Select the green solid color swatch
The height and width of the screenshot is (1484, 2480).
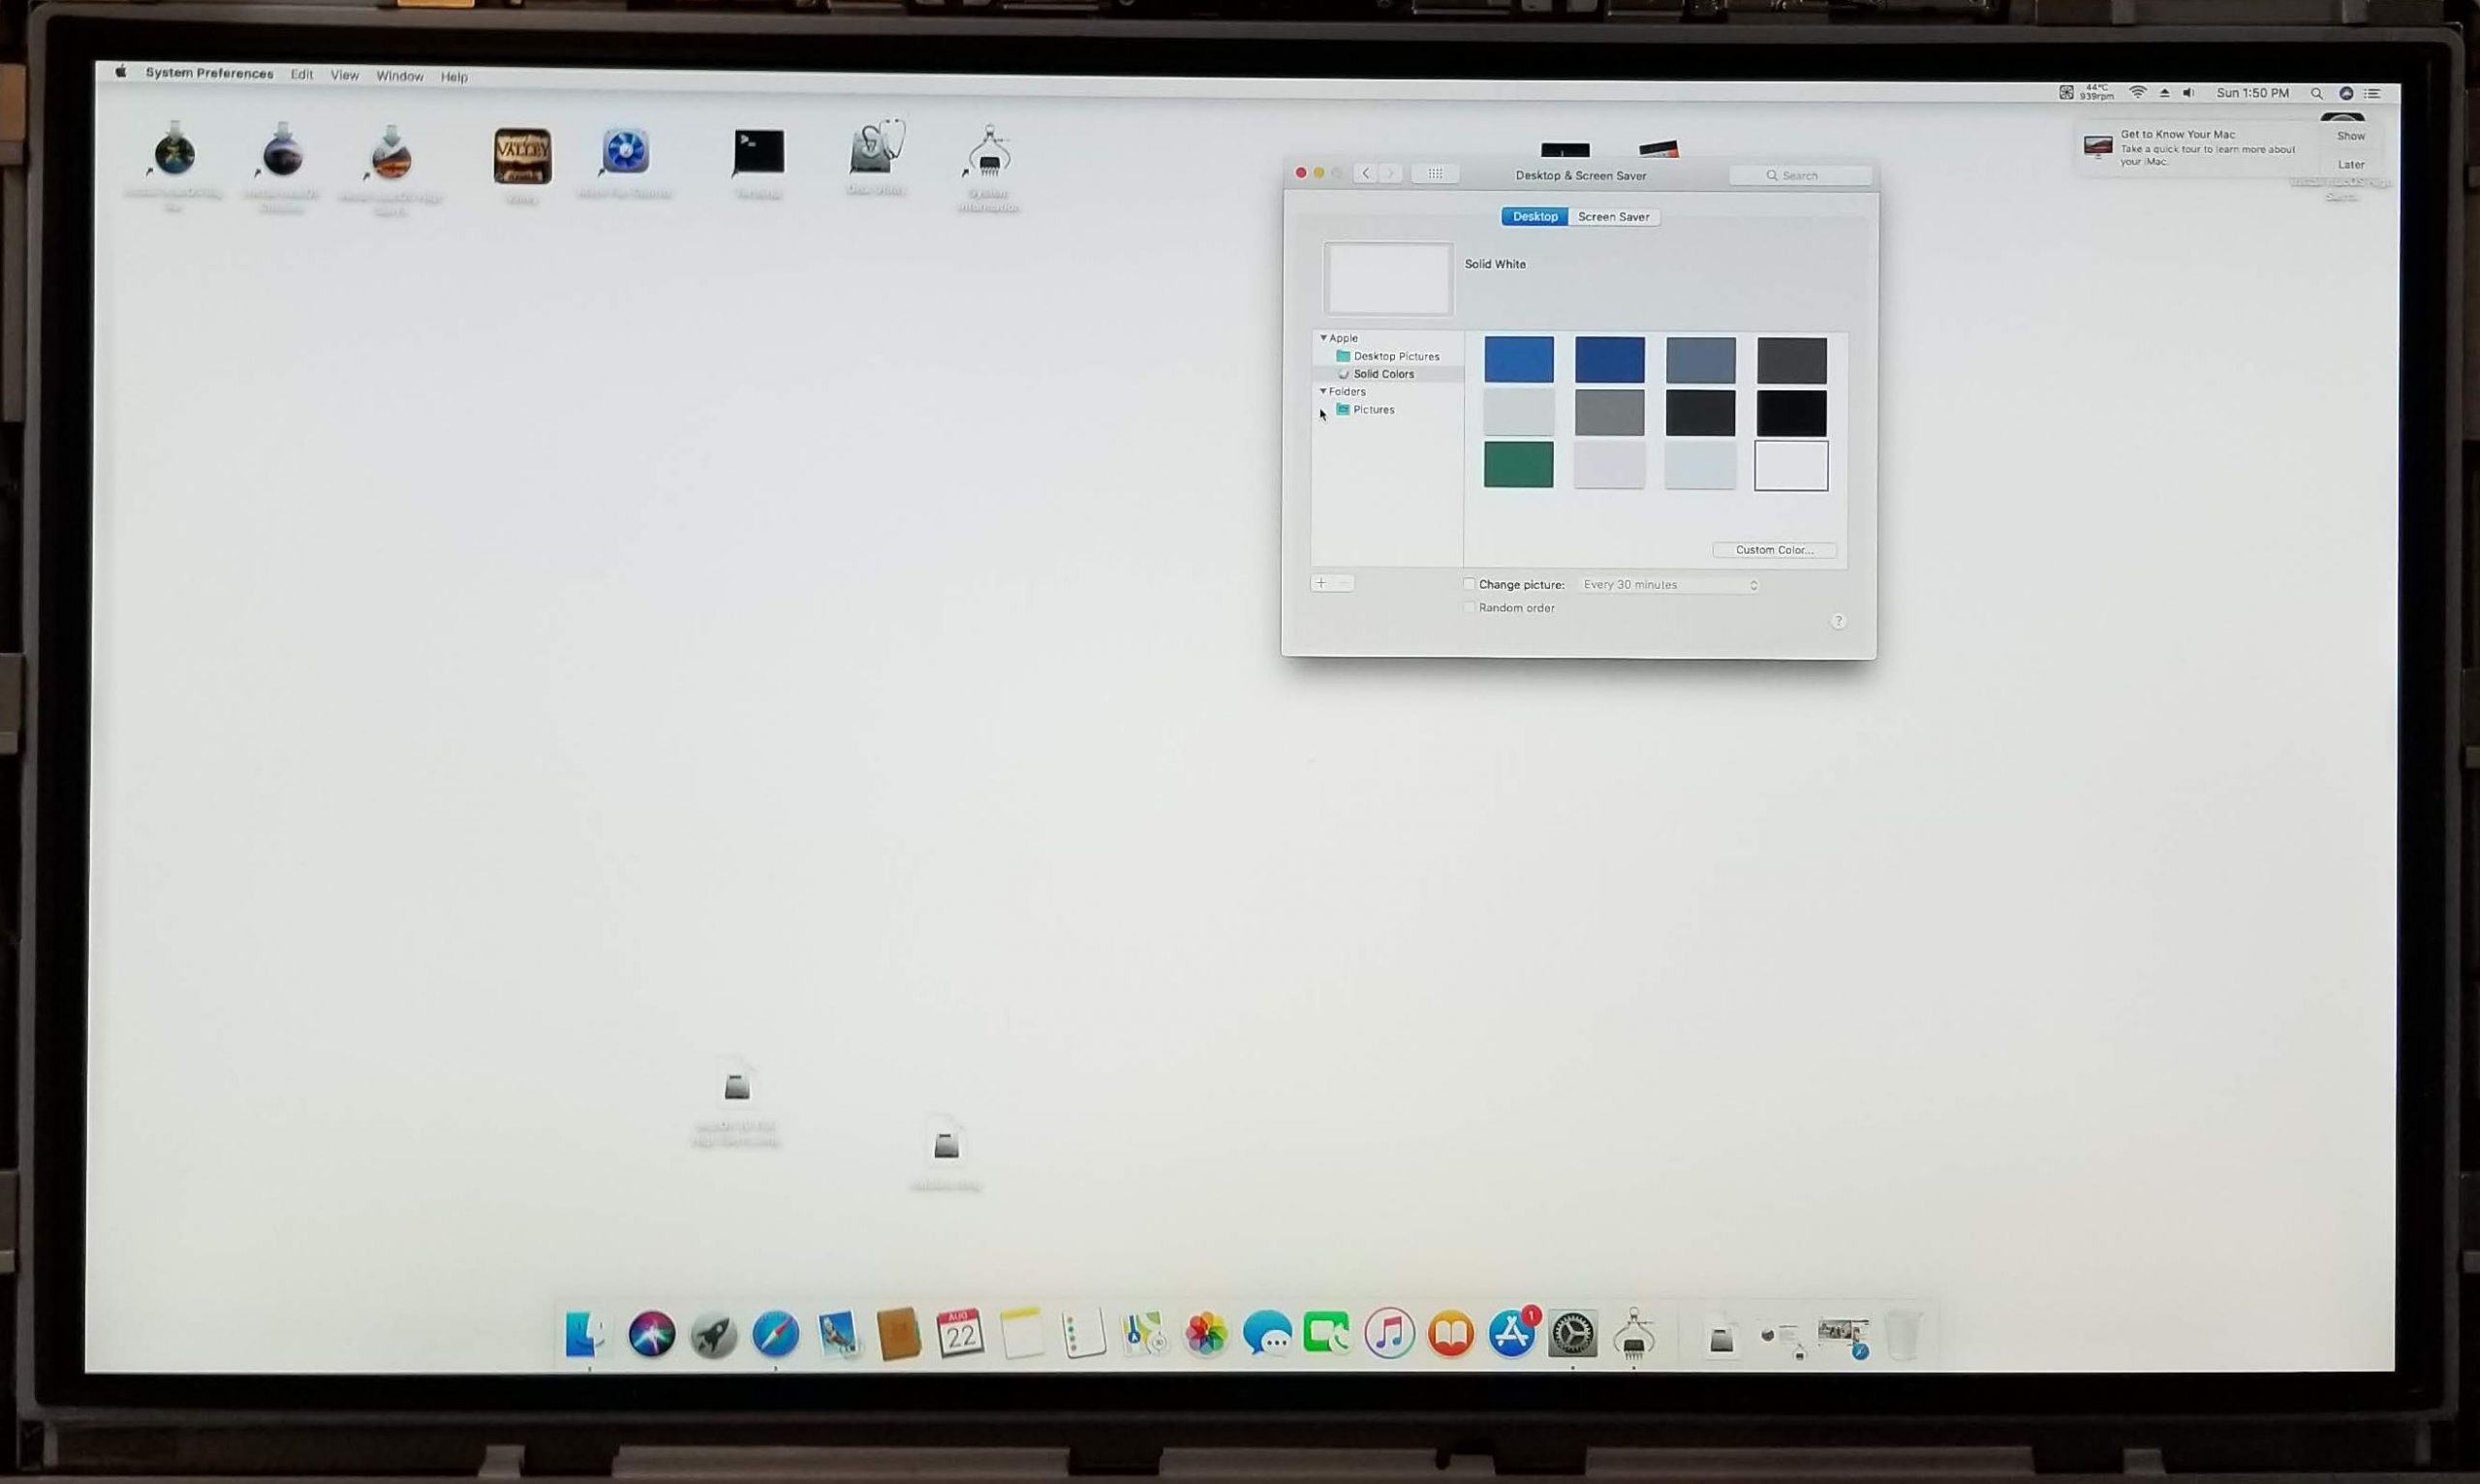(x=1518, y=465)
